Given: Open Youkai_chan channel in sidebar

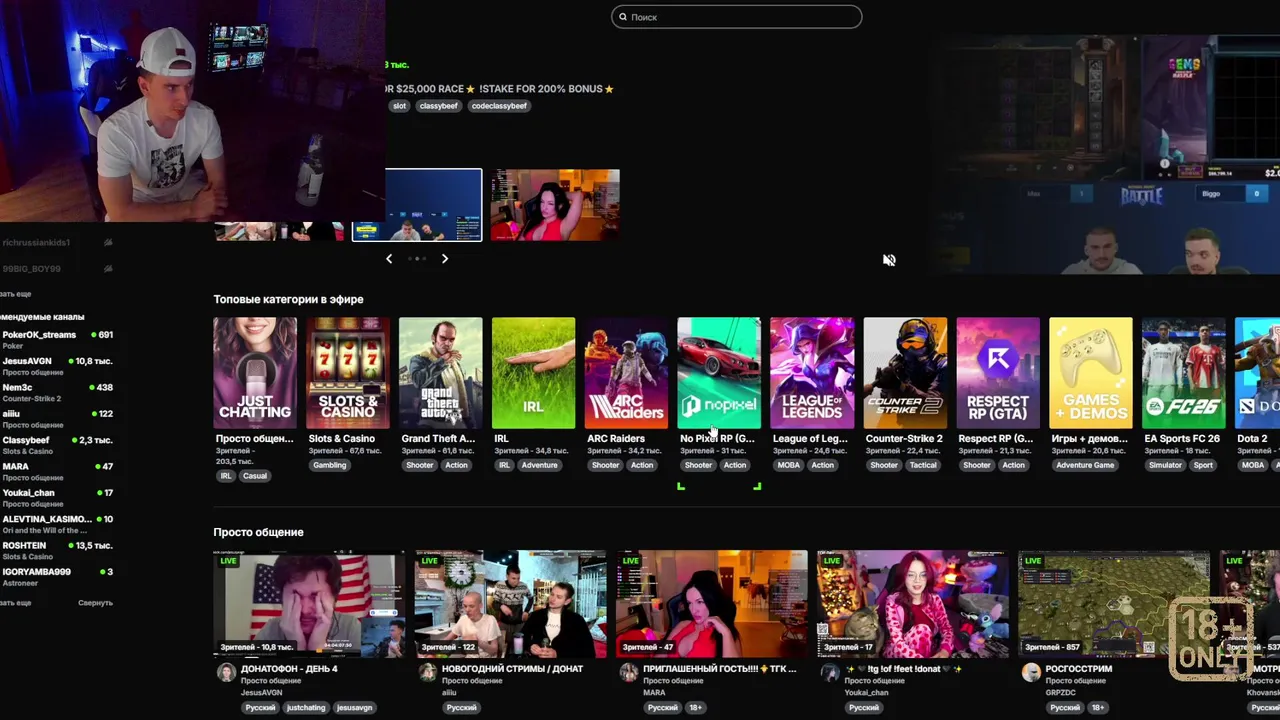Looking at the screenshot, I should tap(57, 497).
